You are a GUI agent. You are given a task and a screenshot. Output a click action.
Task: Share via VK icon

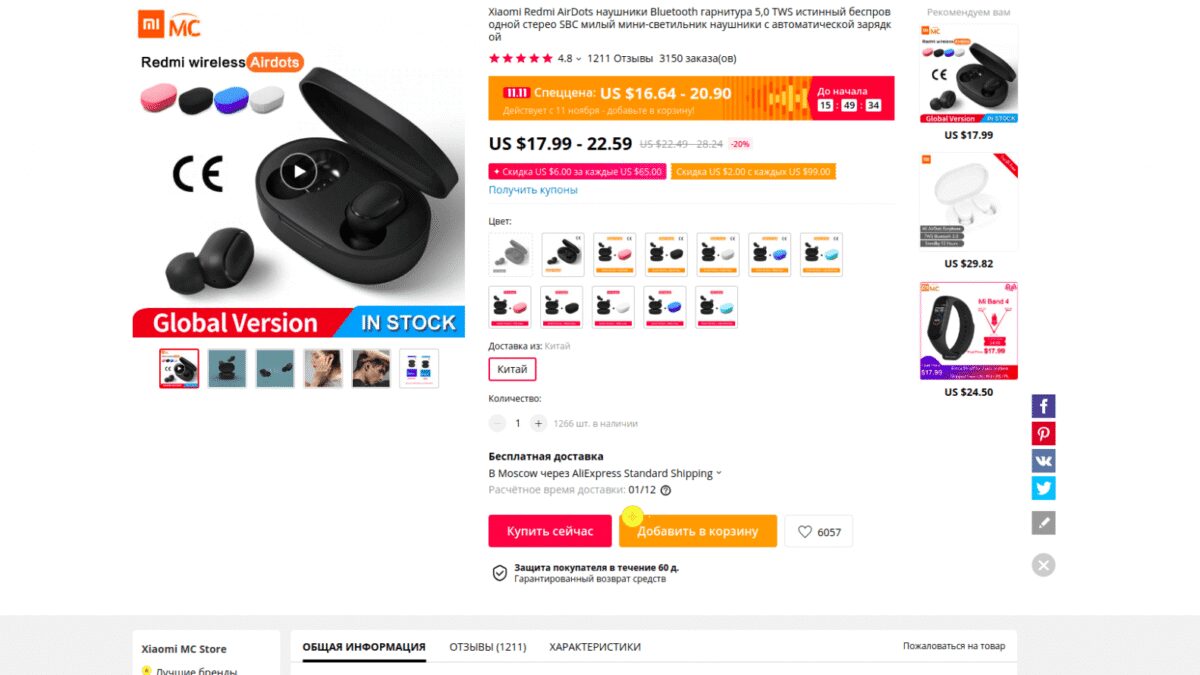[x=1043, y=461]
